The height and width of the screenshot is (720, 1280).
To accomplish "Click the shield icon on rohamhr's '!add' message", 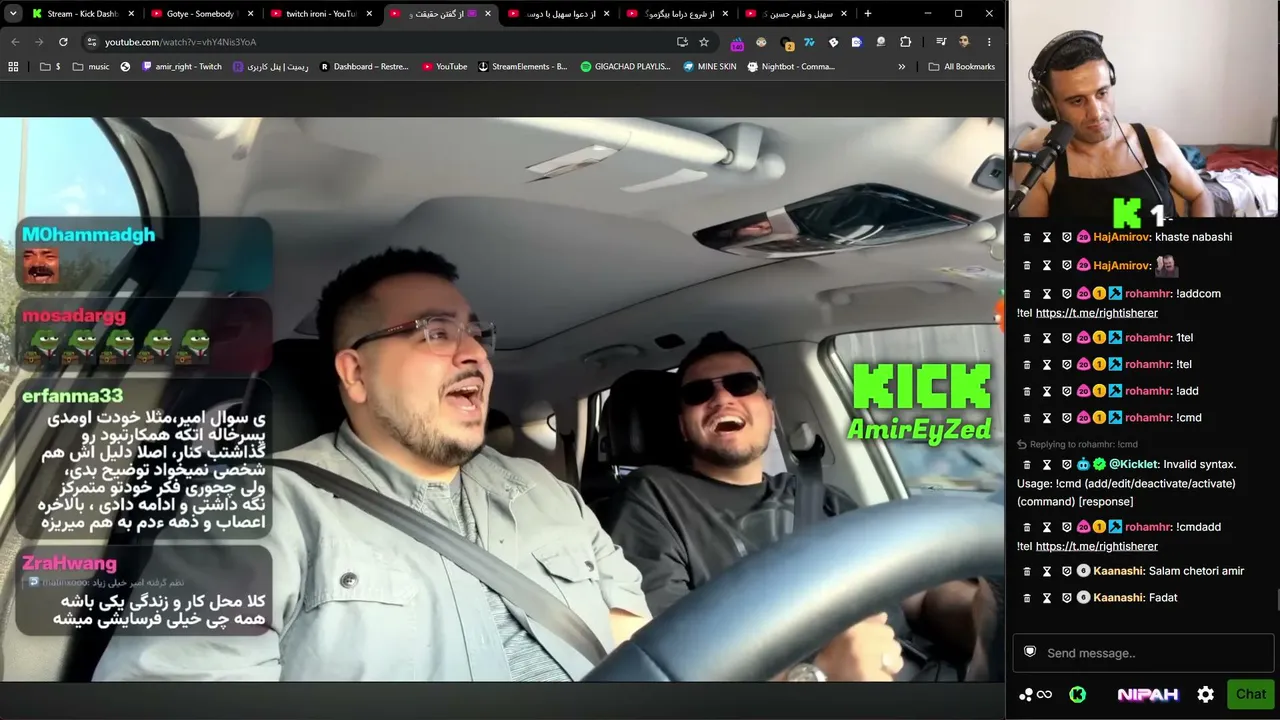I will click(x=1067, y=391).
